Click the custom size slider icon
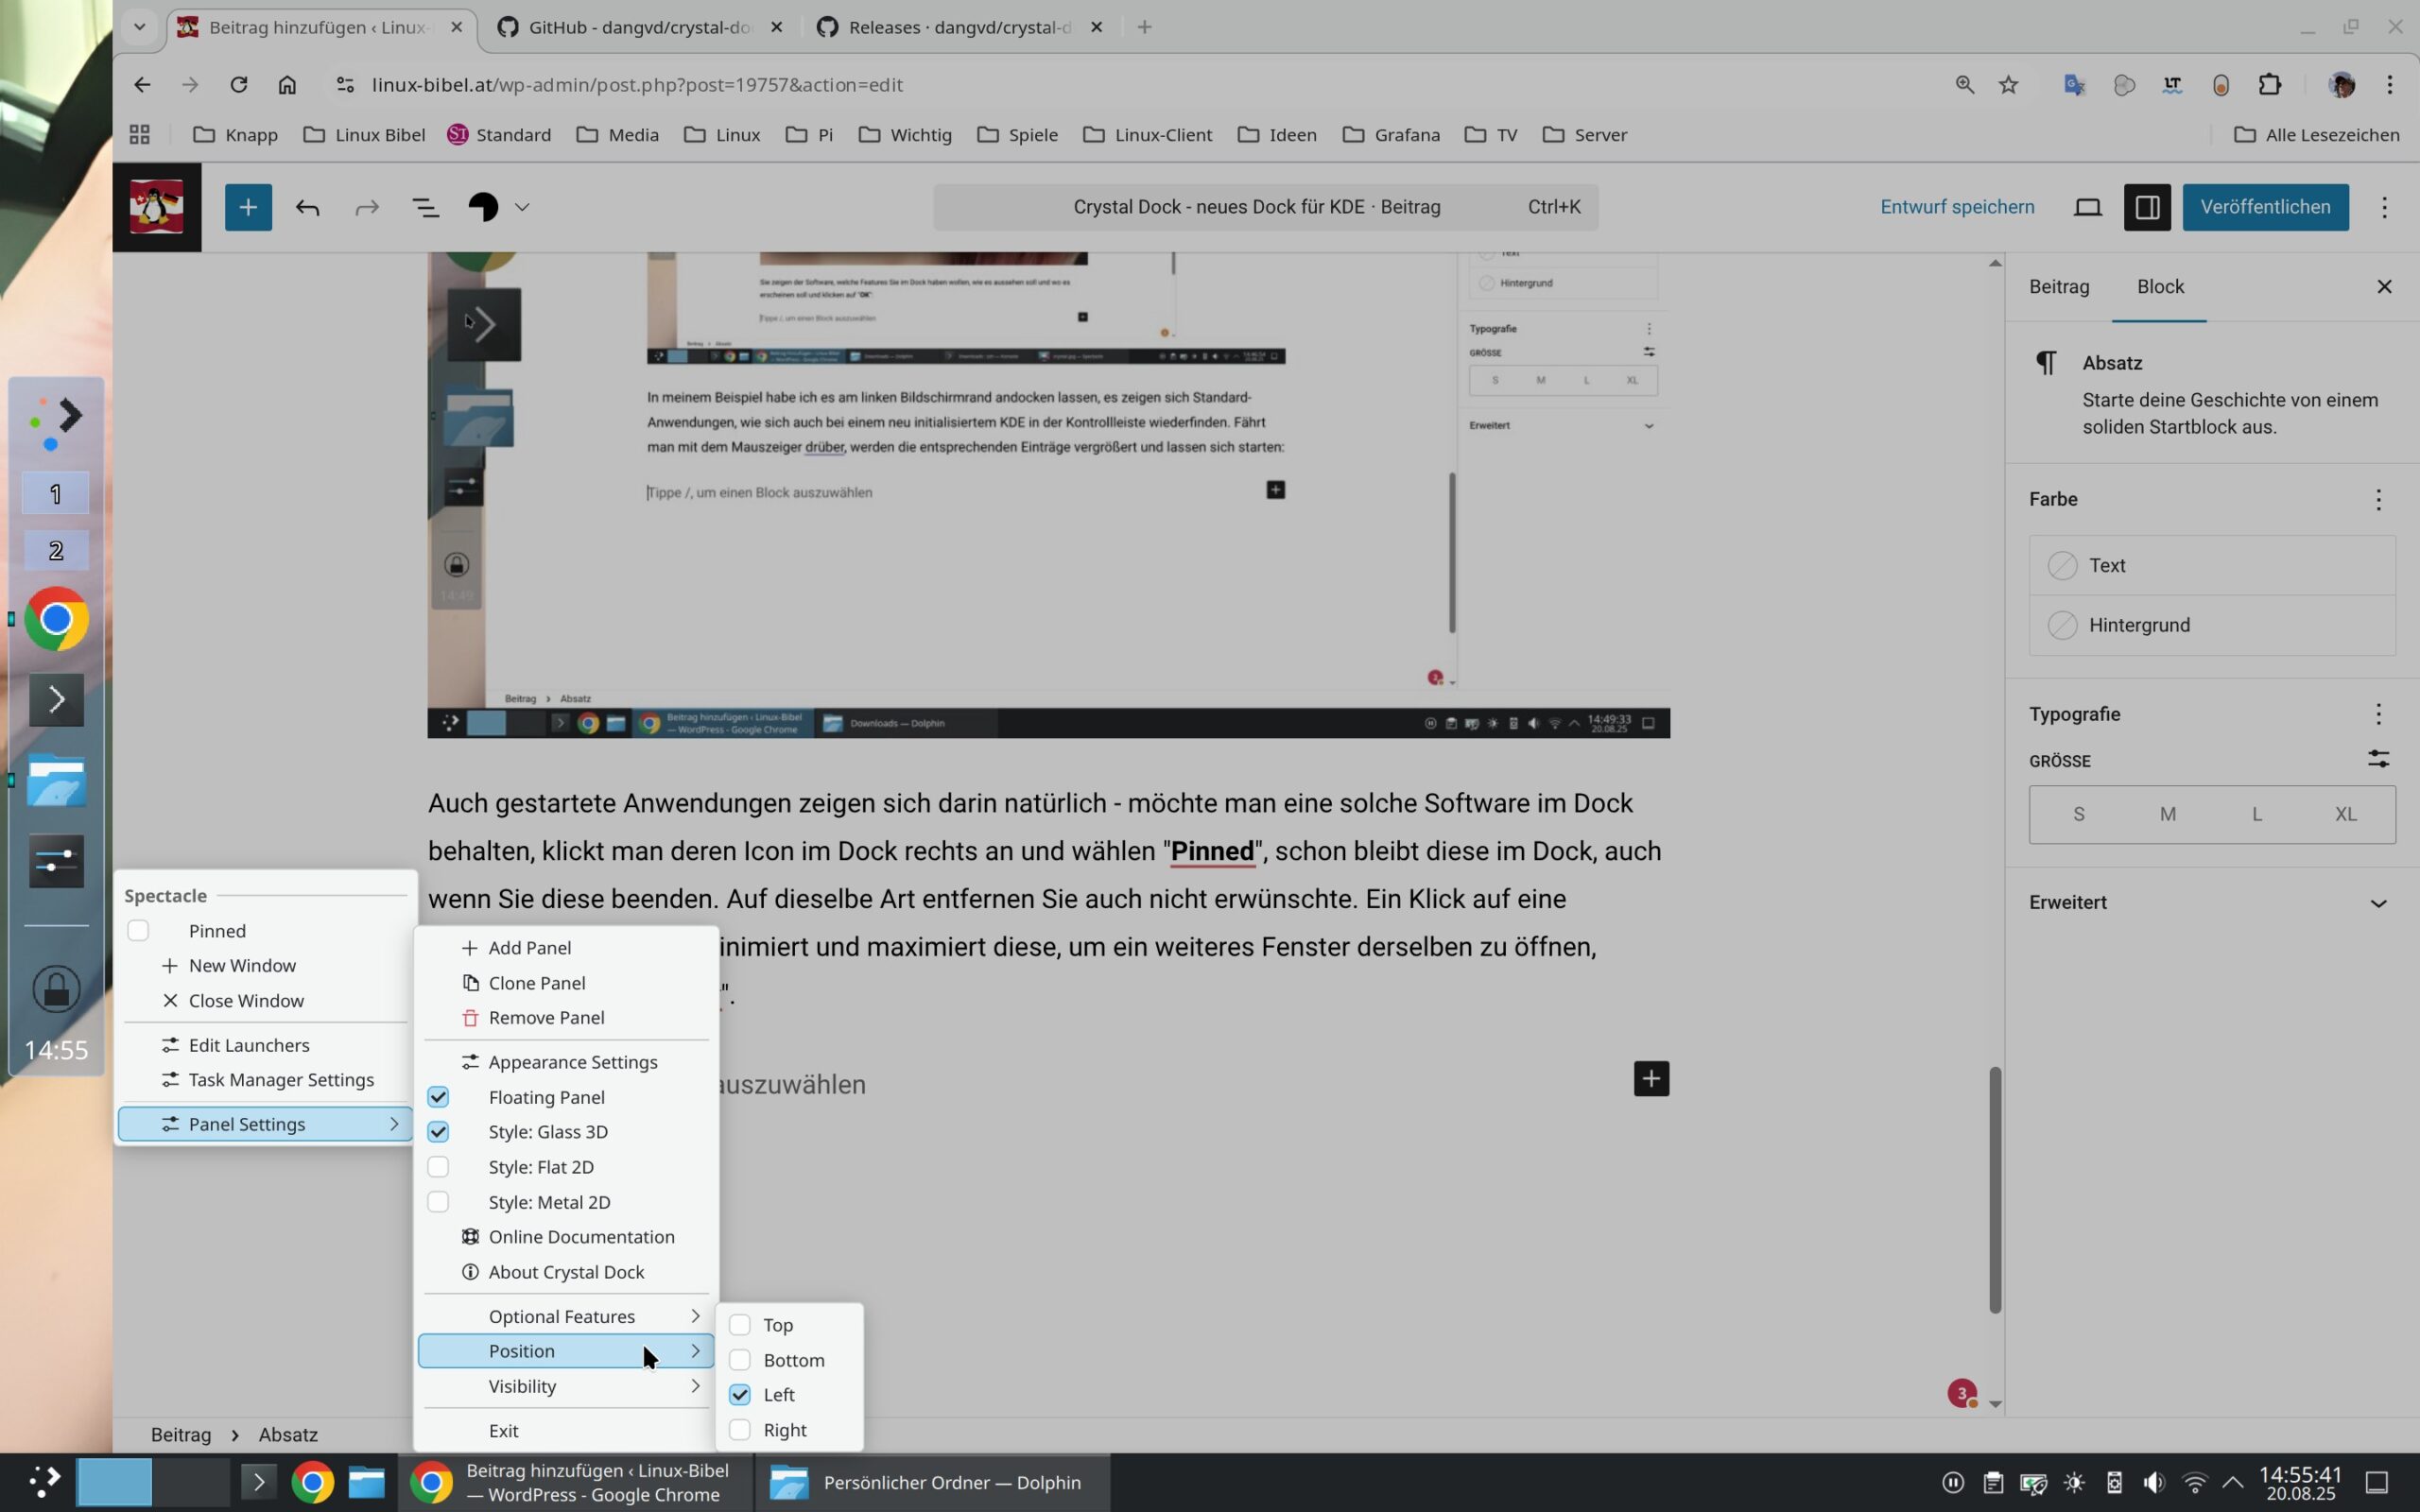 pos(2378,760)
